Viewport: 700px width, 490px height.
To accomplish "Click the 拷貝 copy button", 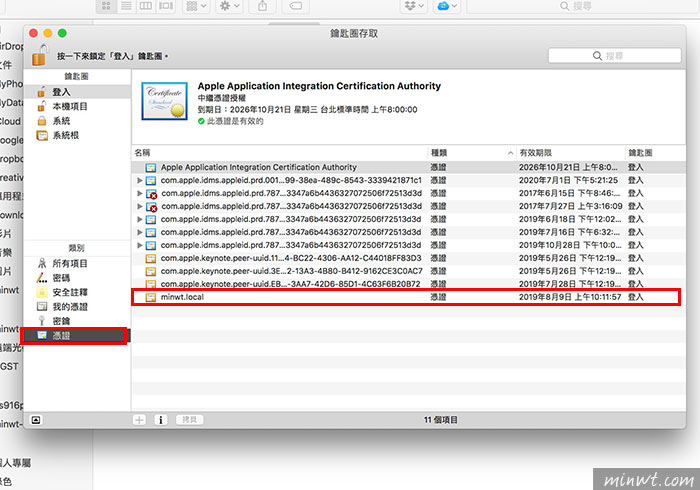I will click(x=189, y=419).
